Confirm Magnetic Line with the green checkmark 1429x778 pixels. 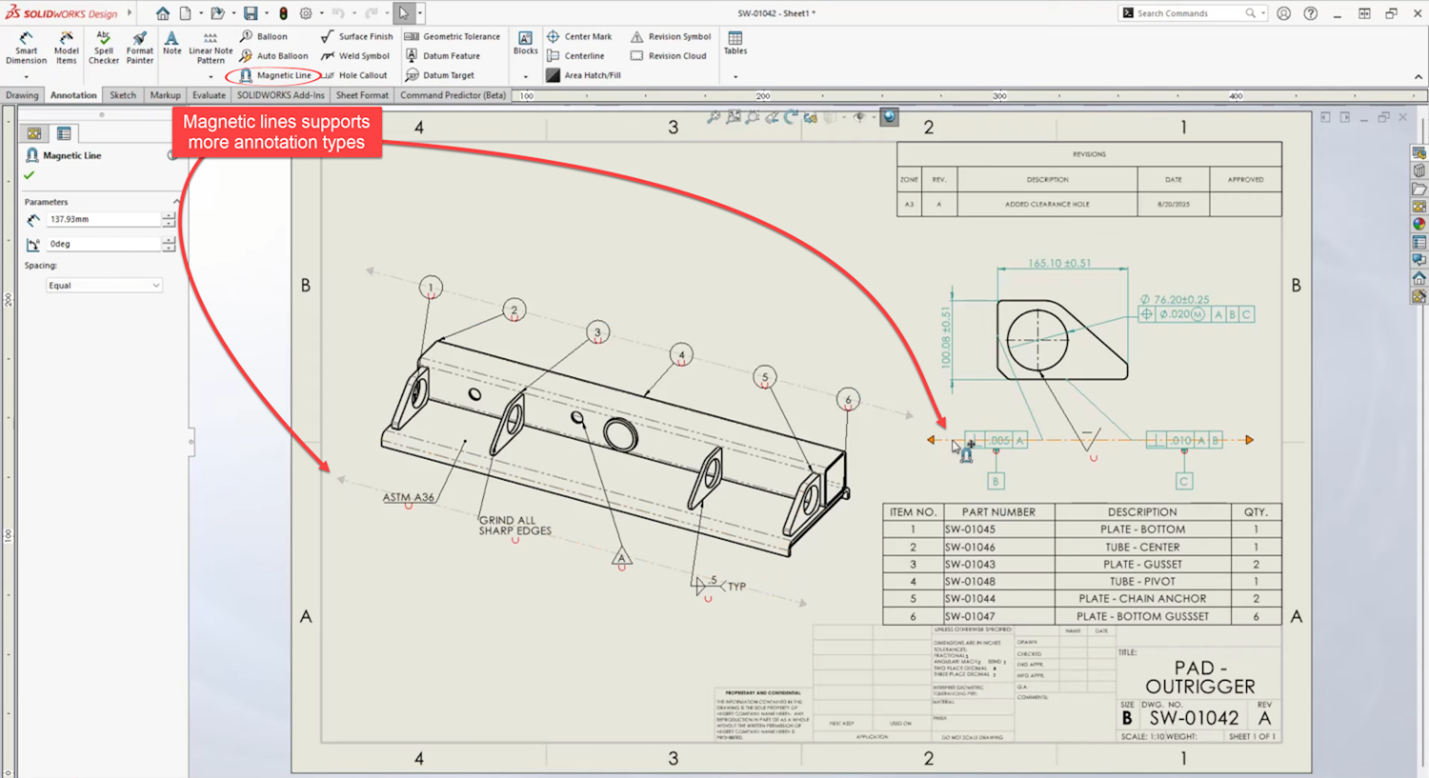click(x=29, y=175)
